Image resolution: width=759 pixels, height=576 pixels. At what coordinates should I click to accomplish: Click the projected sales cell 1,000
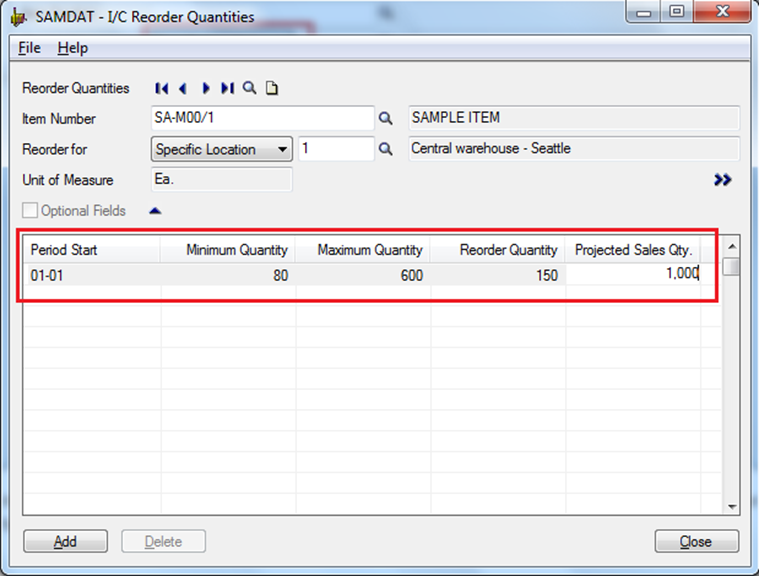633,274
